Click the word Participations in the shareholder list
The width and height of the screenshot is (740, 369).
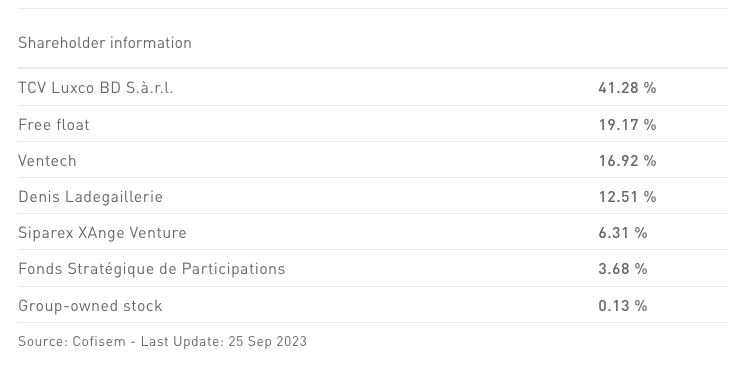point(234,269)
